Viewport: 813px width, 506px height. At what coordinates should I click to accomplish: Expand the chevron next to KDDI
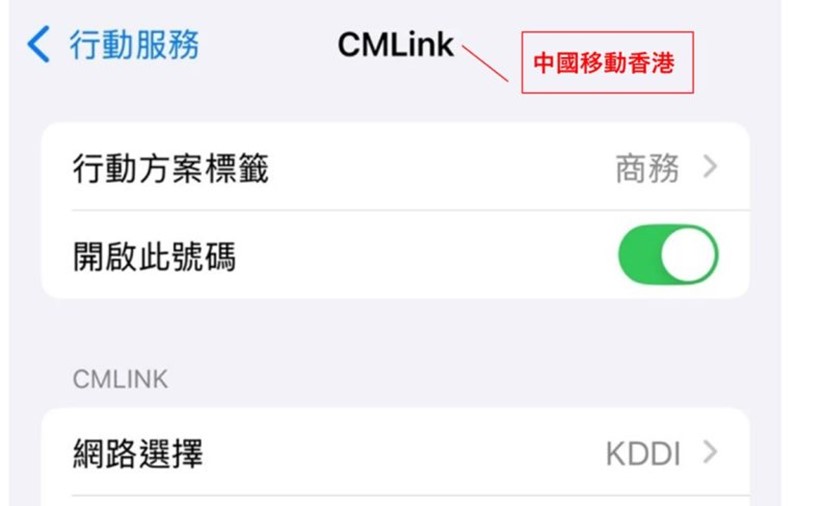coord(710,452)
